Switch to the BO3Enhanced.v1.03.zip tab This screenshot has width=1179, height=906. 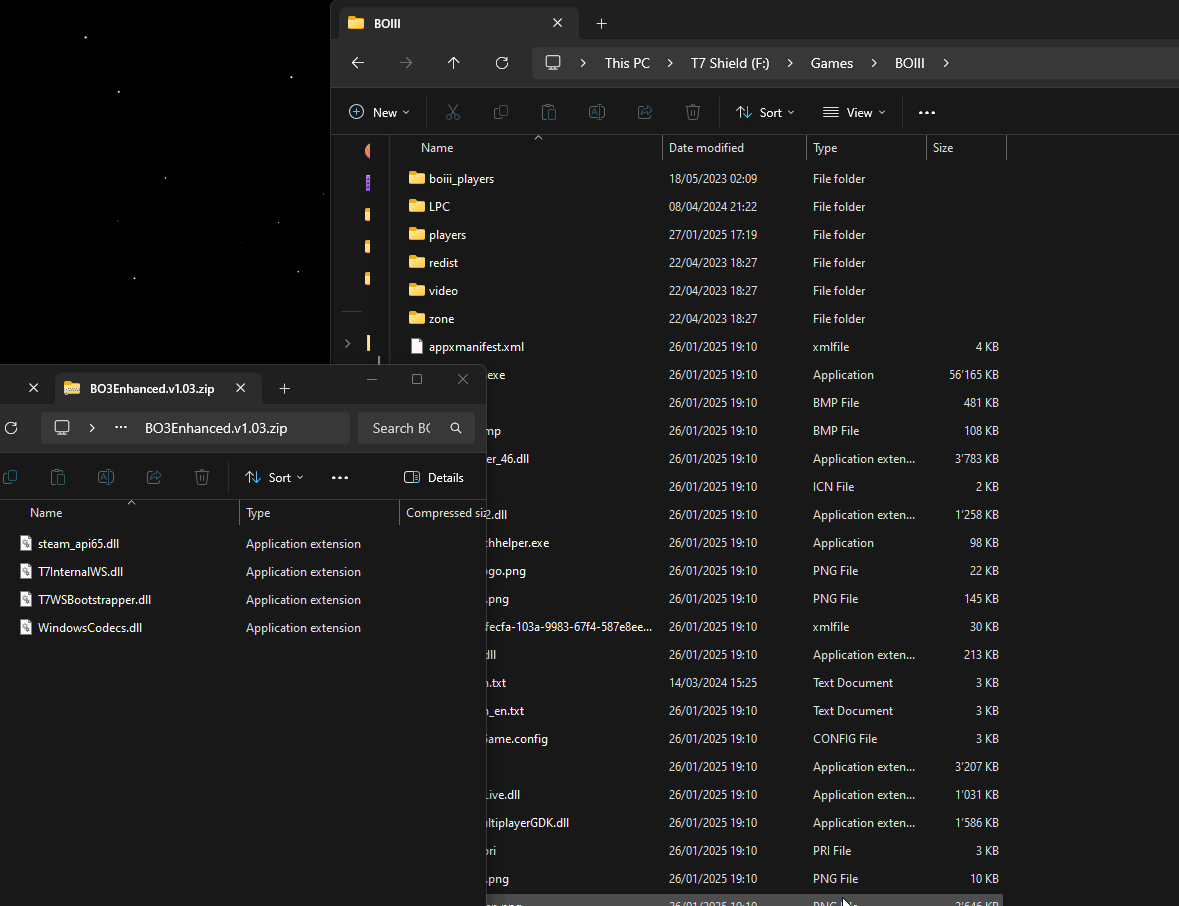150,388
